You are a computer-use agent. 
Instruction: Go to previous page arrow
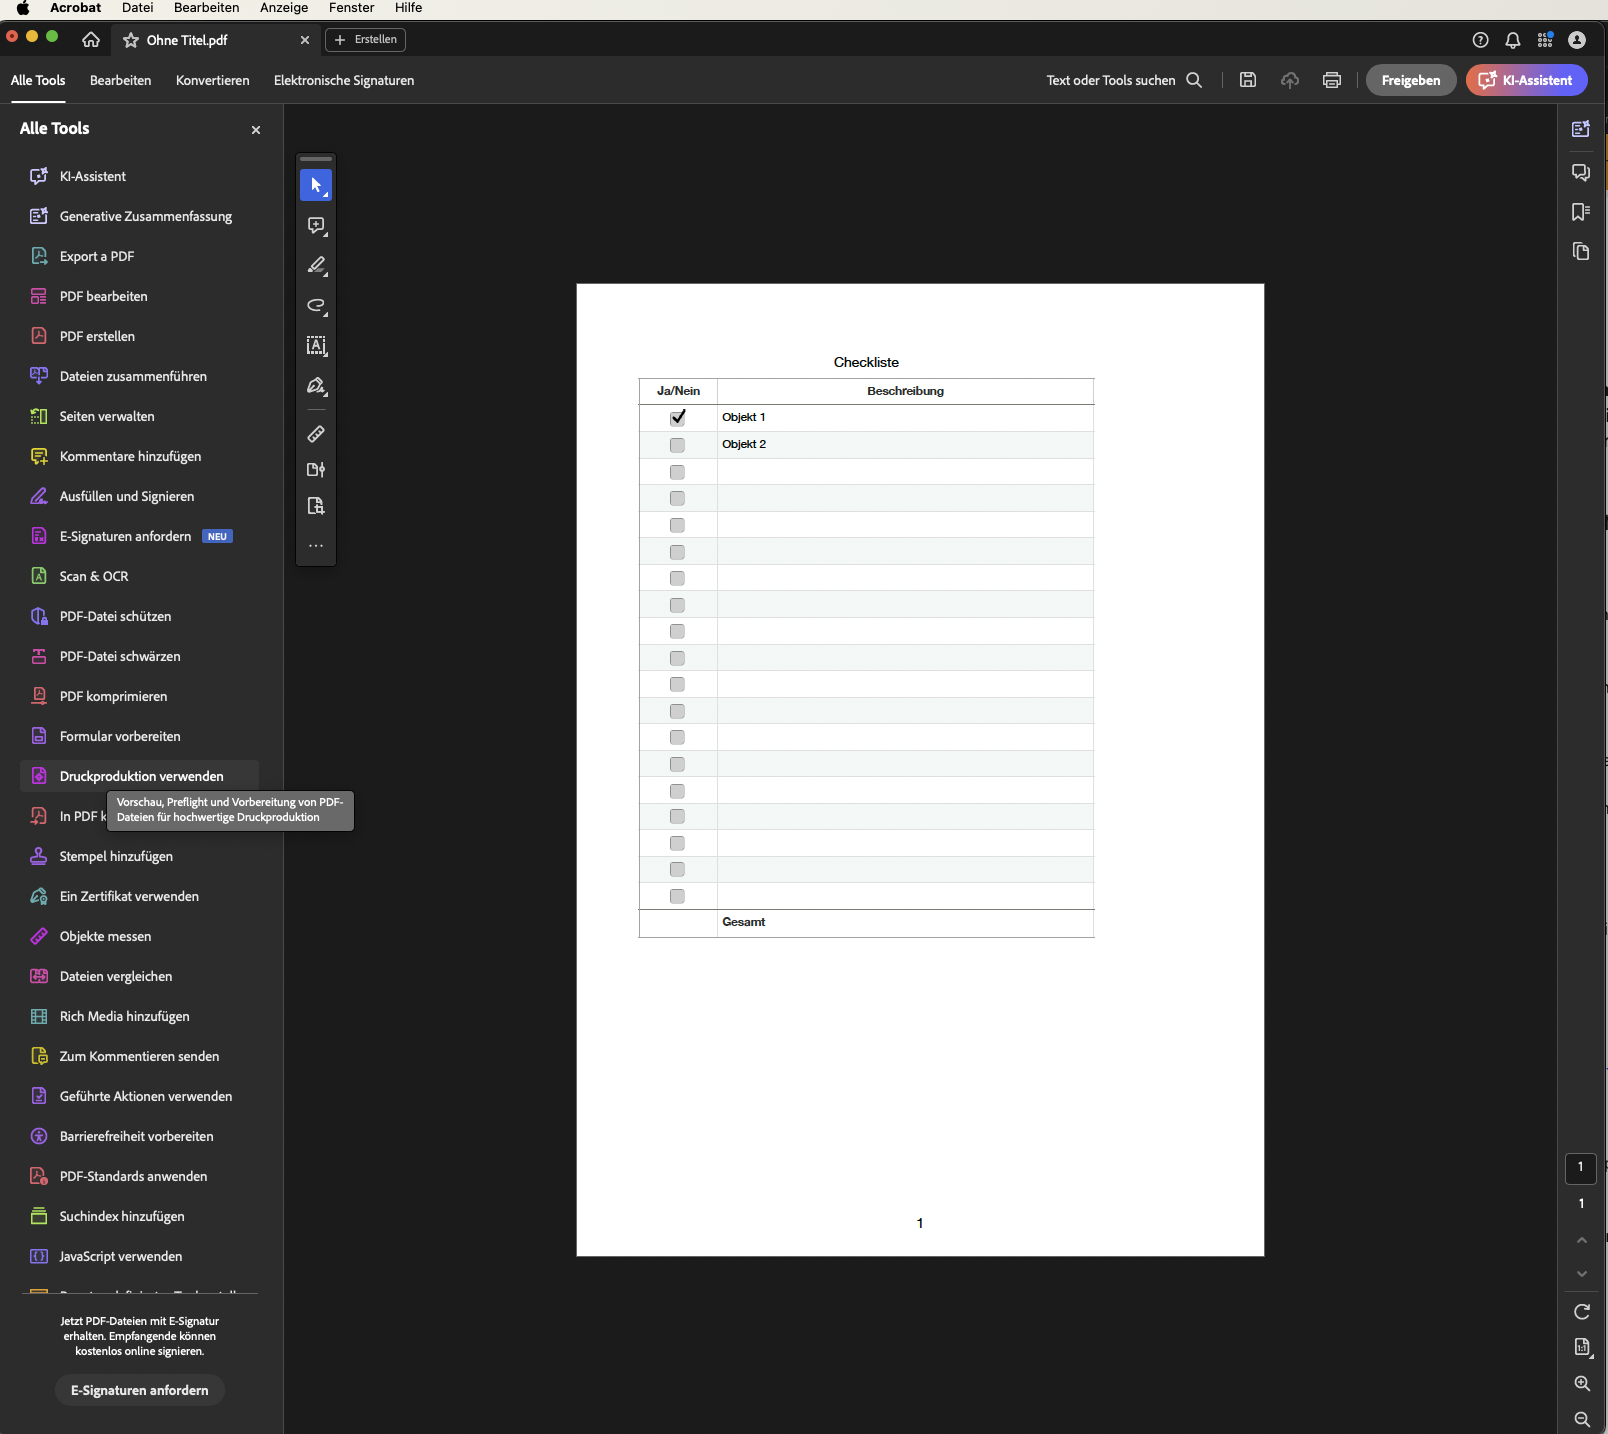point(1582,1240)
